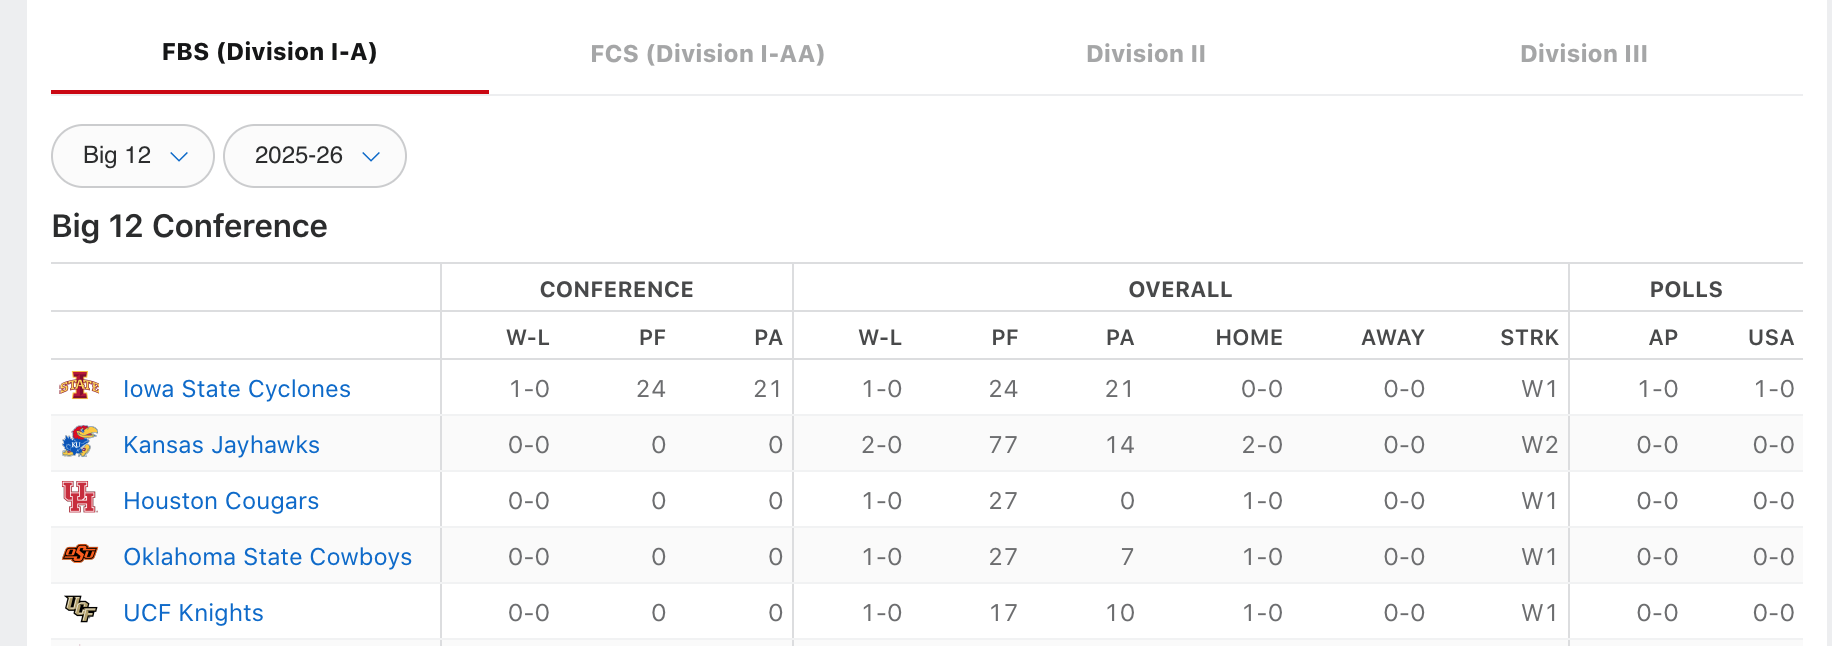The height and width of the screenshot is (646, 1832).
Task: Click the UCF Knights logo icon
Action: pyautogui.click(x=79, y=609)
